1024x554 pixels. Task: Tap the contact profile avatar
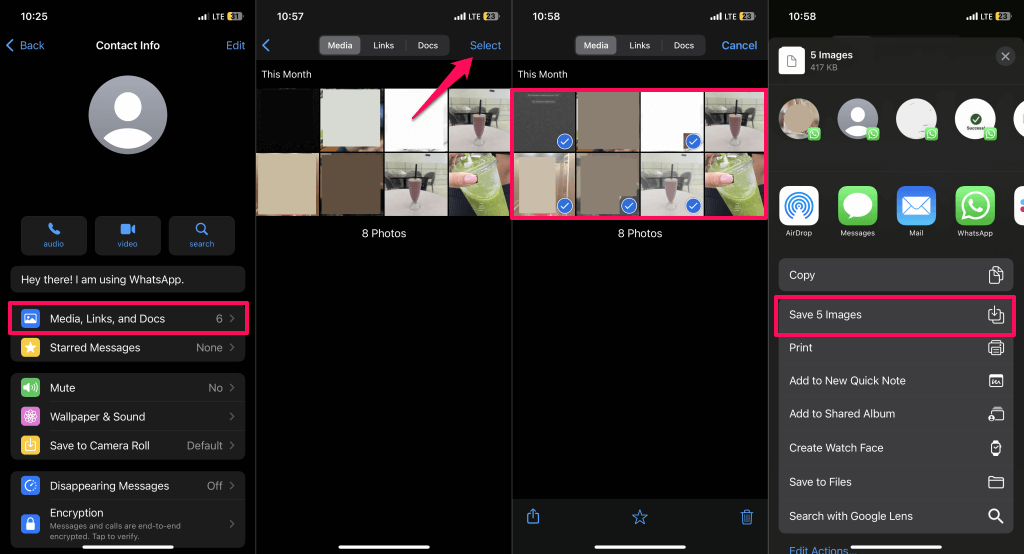[128, 115]
